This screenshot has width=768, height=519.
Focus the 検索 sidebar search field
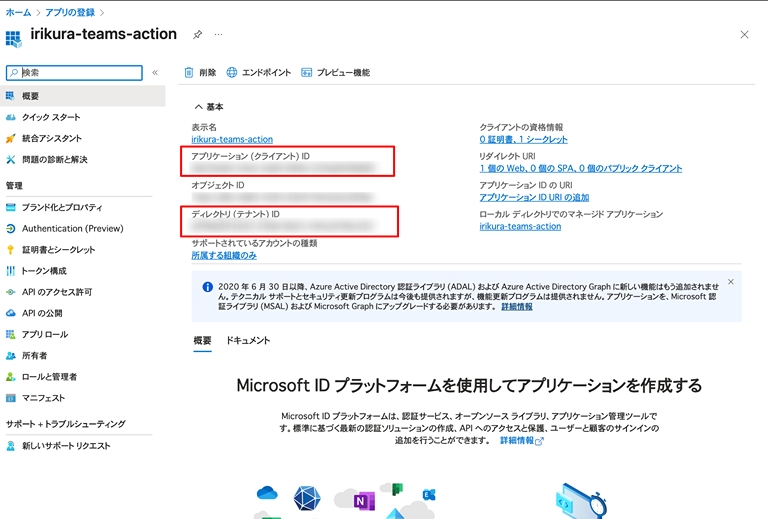coord(74,72)
